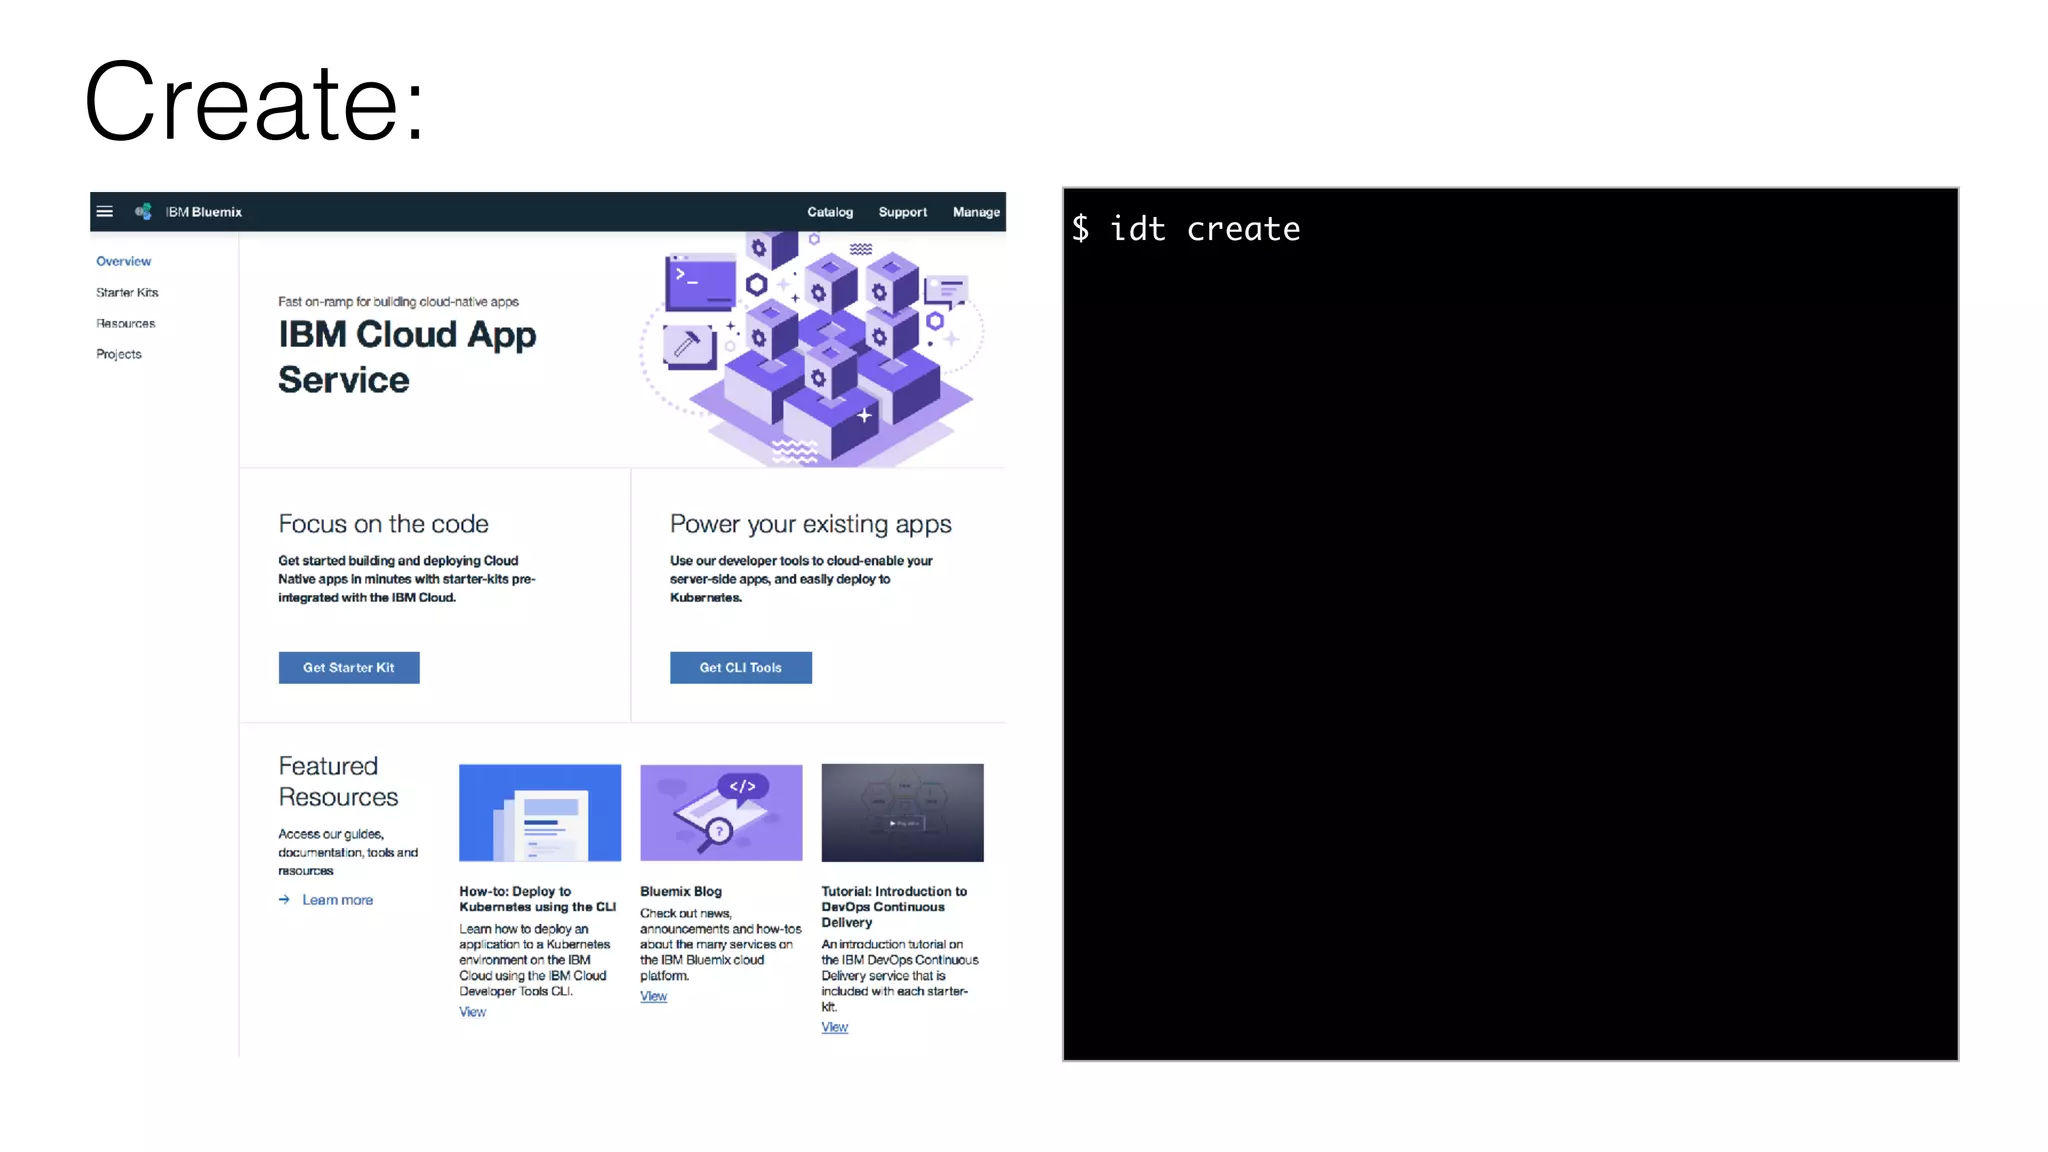Select Resources in the sidebar
This screenshot has height=1152, width=2048.
[x=125, y=323]
